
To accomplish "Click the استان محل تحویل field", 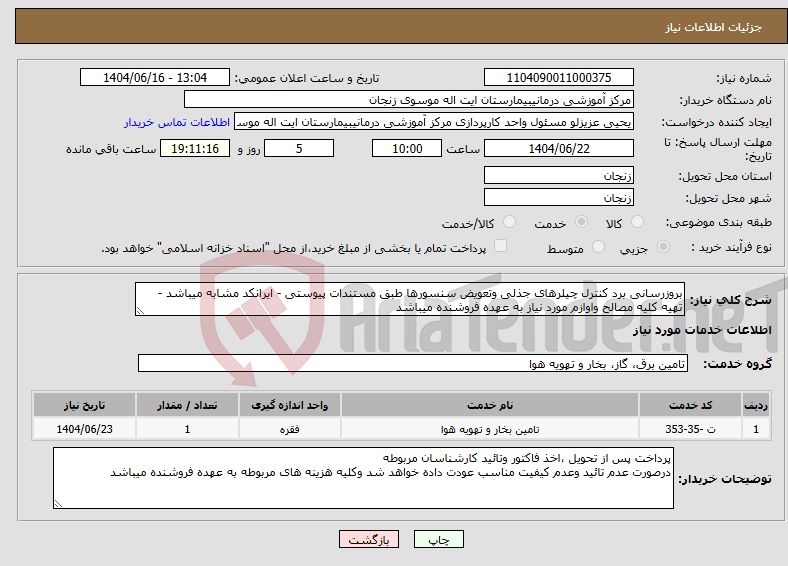I will click(x=558, y=175).
